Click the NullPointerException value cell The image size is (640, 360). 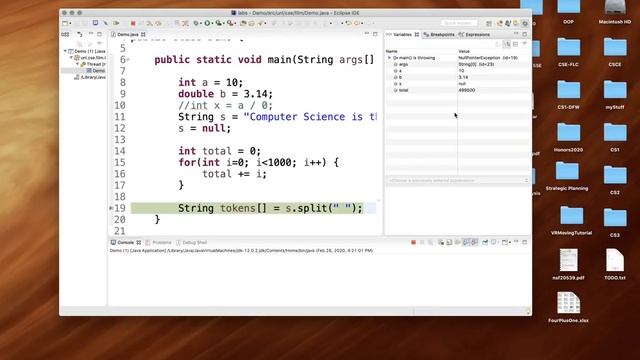tap(488, 58)
